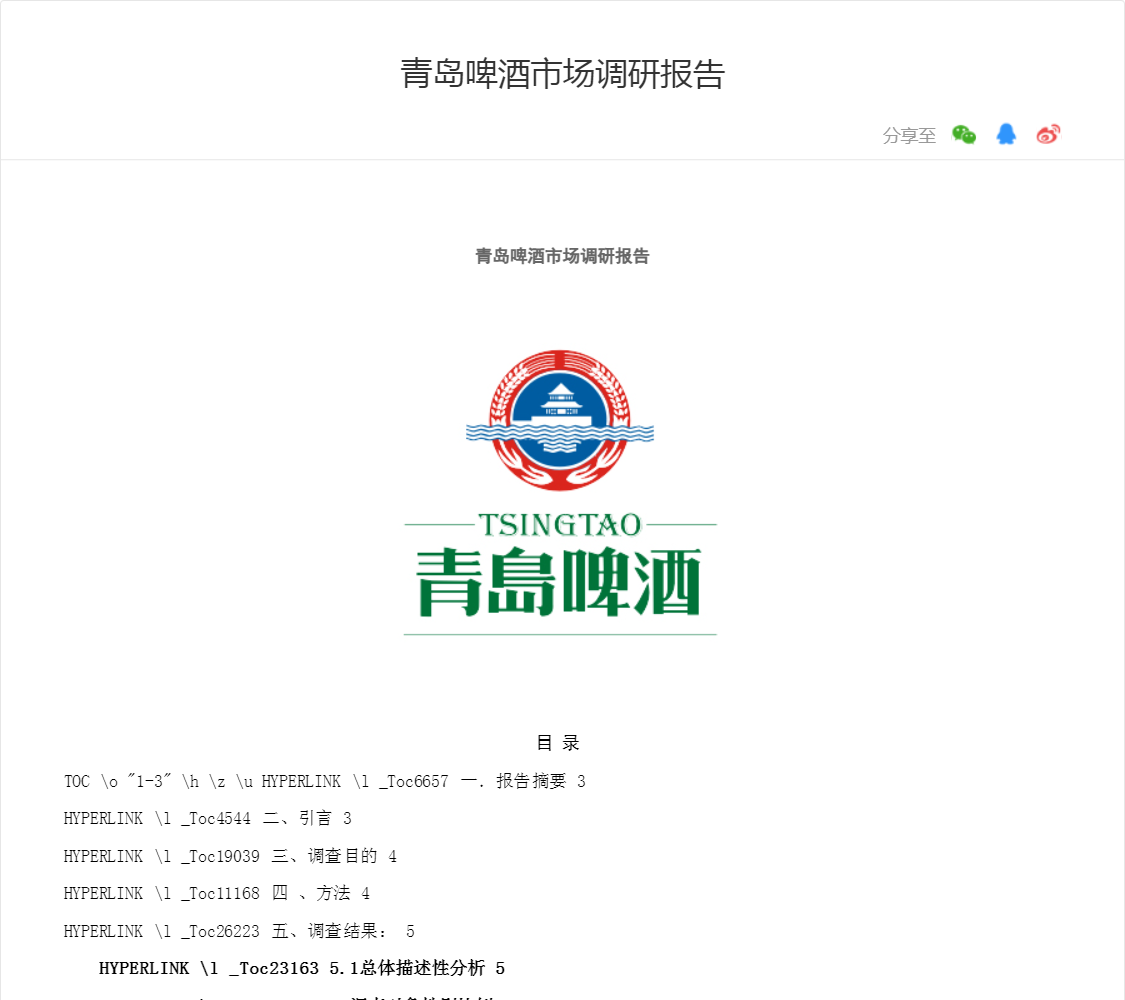
Task: Share the report to WeChat
Action: point(964,135)
